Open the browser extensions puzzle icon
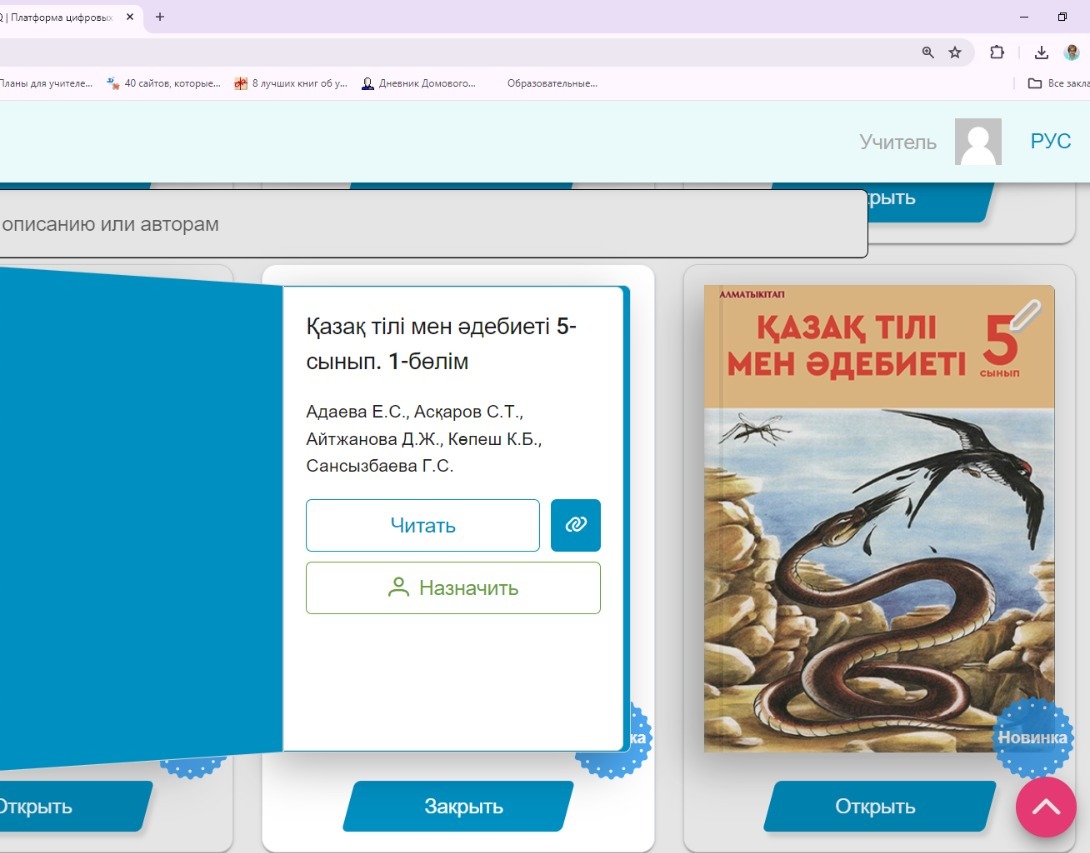Image resolution: width=1090 pixels, height=853 pixels. [x=997, y=52]
